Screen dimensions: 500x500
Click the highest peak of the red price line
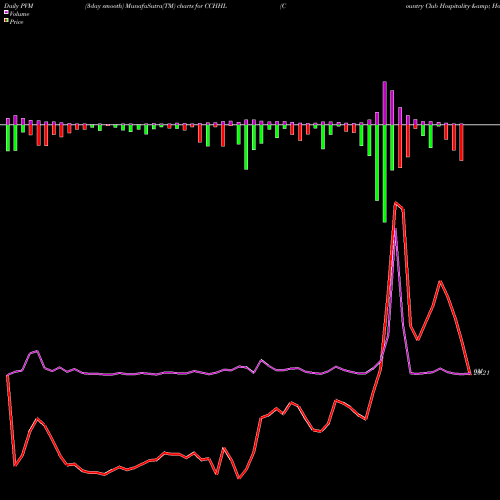coord(396,202)
